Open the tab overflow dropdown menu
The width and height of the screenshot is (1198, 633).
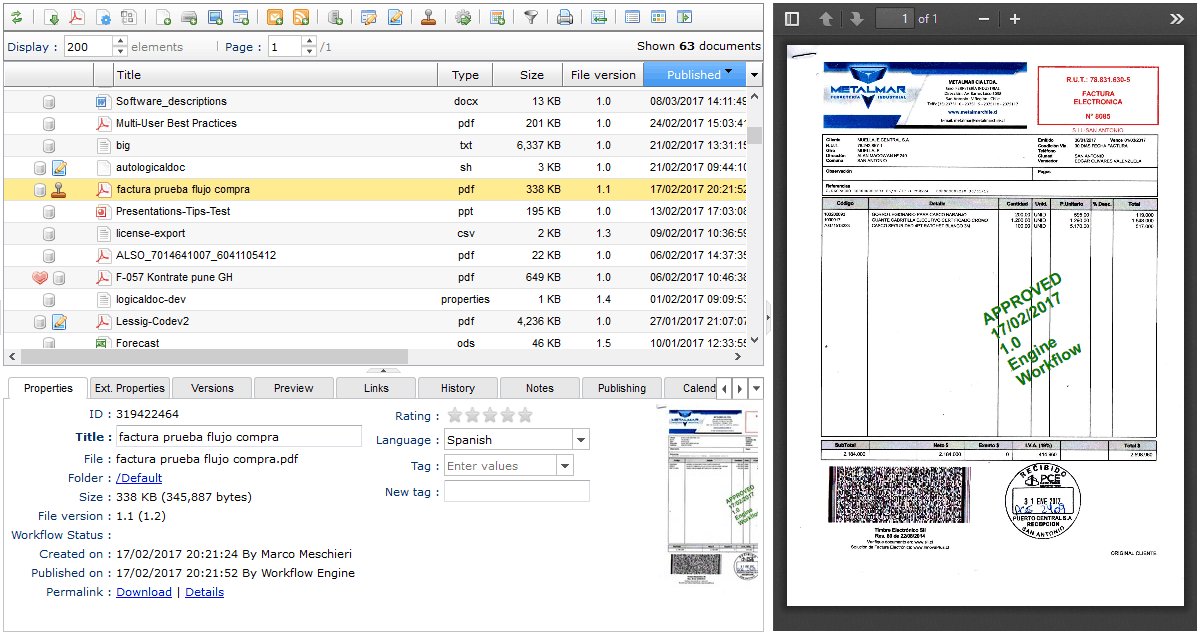pos(756,388)
